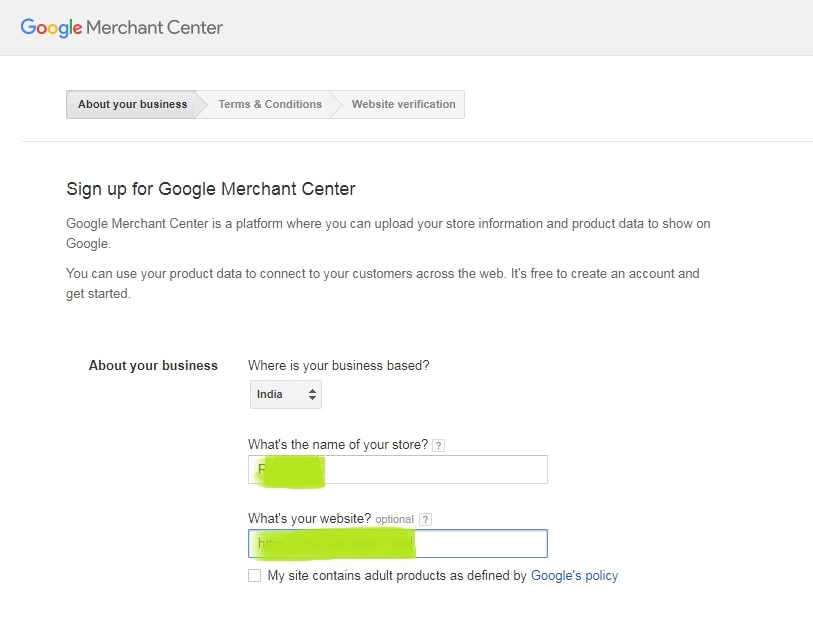813x620 pixels.
Task: Go to the 'Website verification' step
Action: [x=403, y=104]
